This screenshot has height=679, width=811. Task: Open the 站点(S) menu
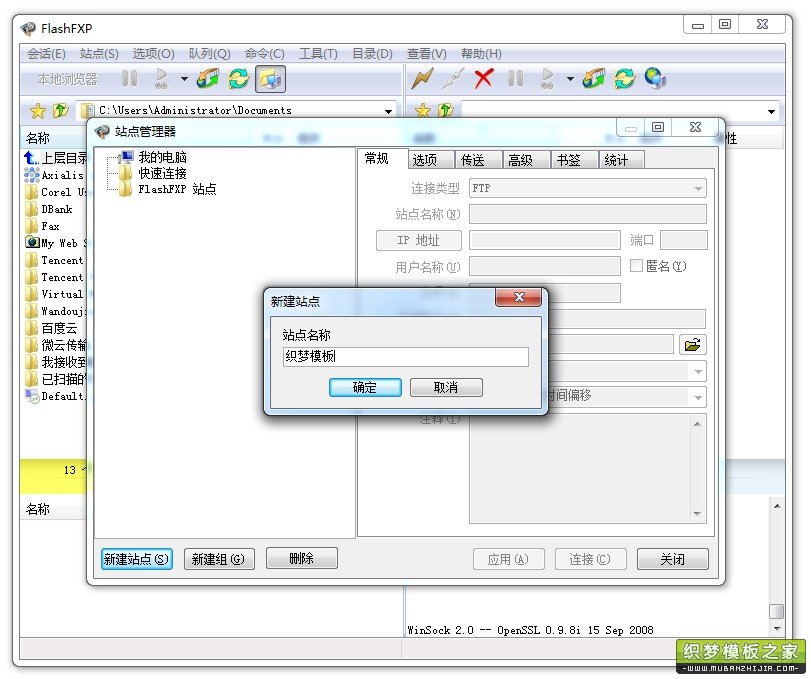click(98, 54)
